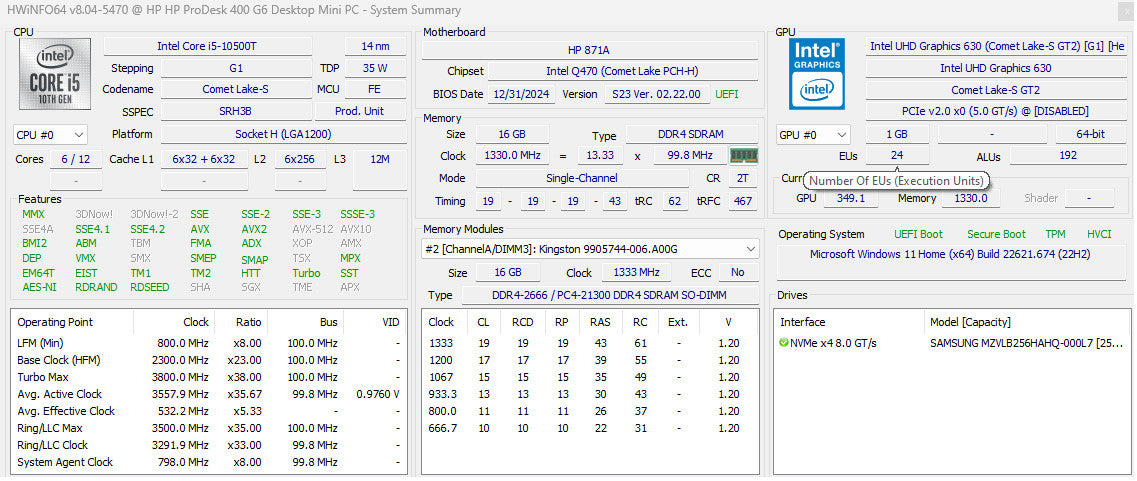
Task: Click the 24 EUs value
Action: tap(897, 156)
